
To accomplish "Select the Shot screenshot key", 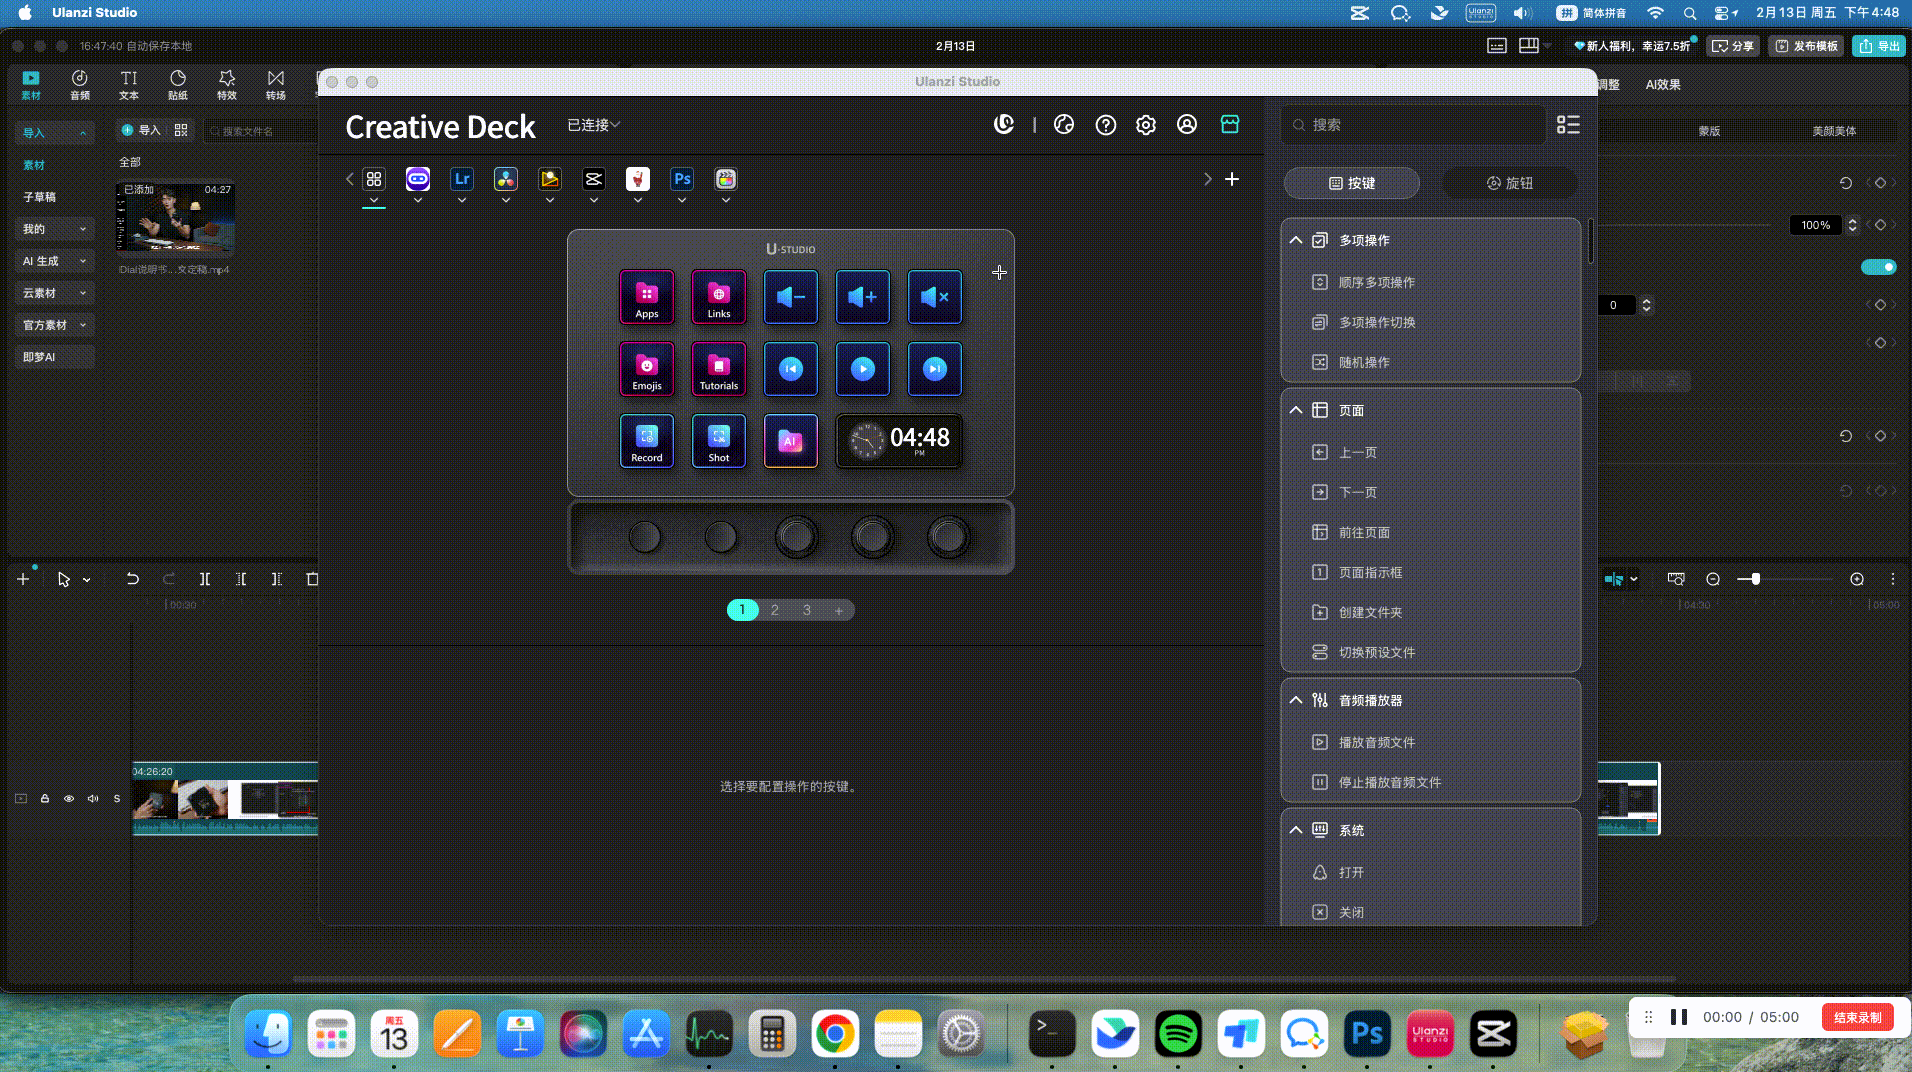I will (x=718, y=441).
